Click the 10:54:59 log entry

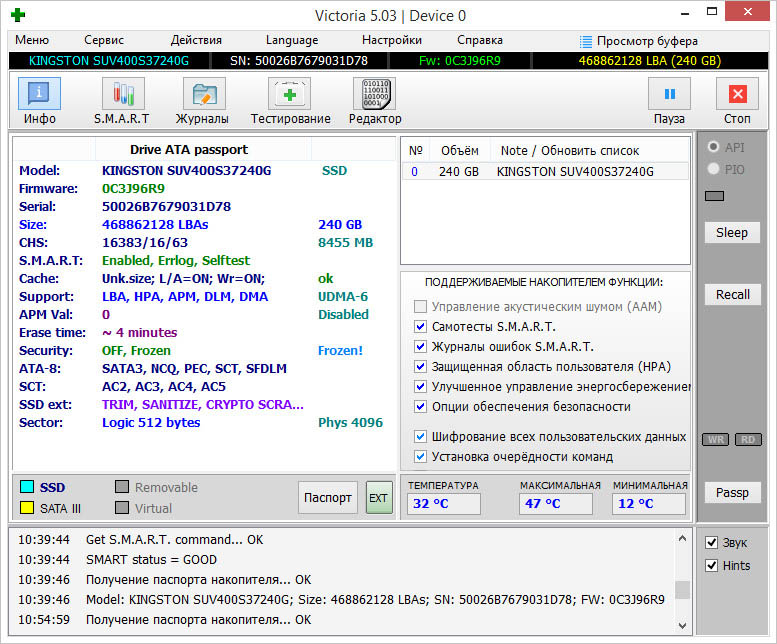(x=165, y=620)
